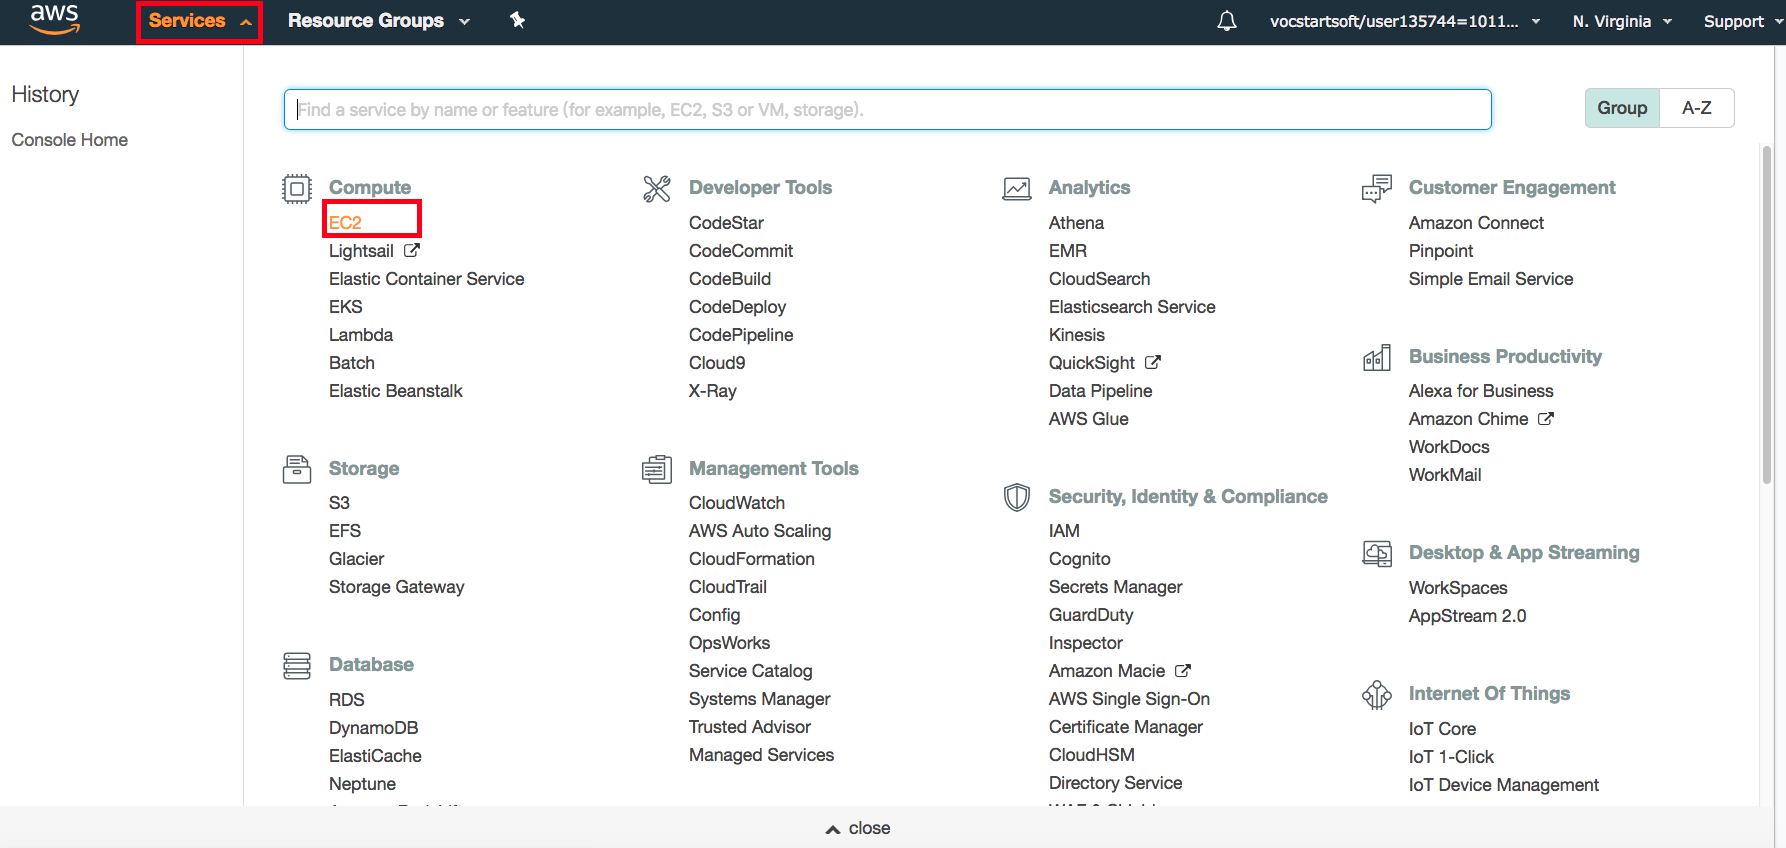The width and height of the screenshot is (1786, 848).
Task: Click the services panel scrollbar
Action: point(1767,315)
